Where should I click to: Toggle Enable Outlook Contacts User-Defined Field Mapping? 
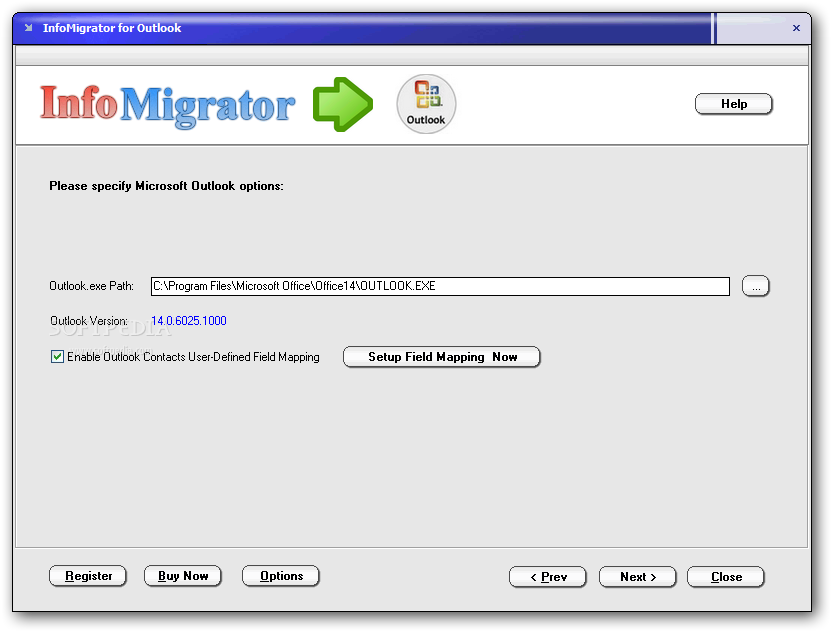[57, 357]
